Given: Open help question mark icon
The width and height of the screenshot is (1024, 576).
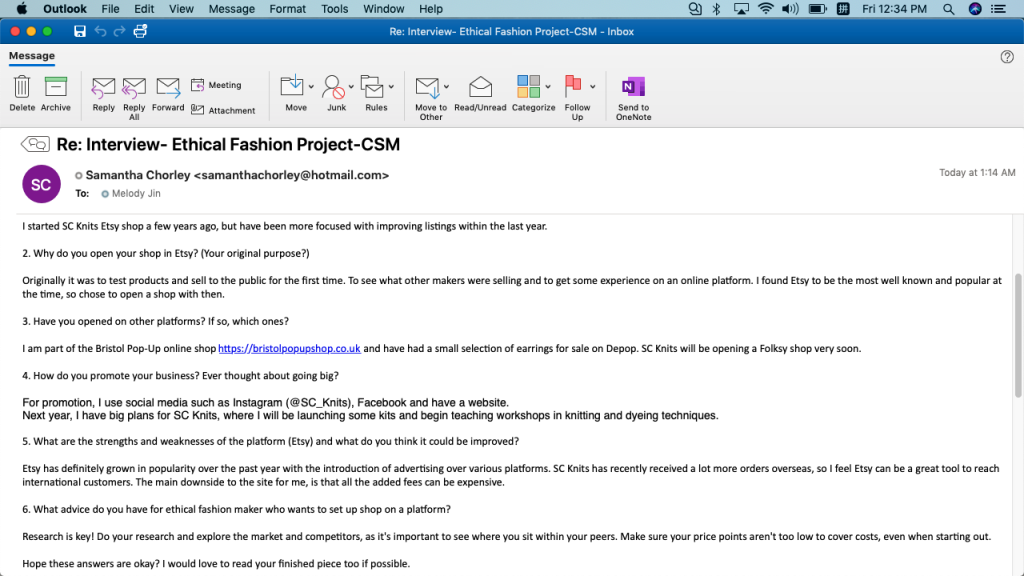Looking at the screenshot, I should click(x=1007, y=57).
